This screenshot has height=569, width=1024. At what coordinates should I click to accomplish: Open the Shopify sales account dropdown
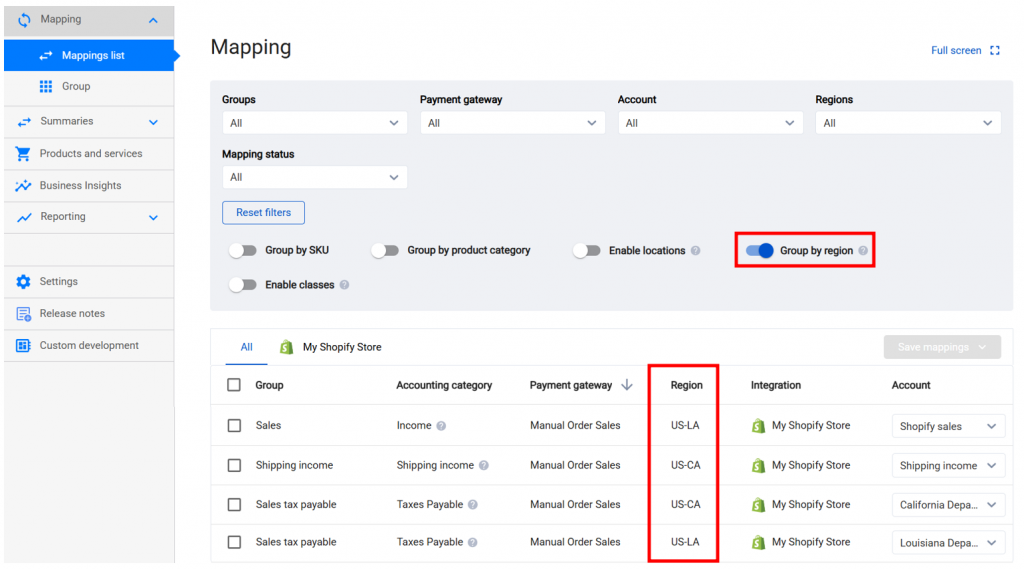coord(947,426)
